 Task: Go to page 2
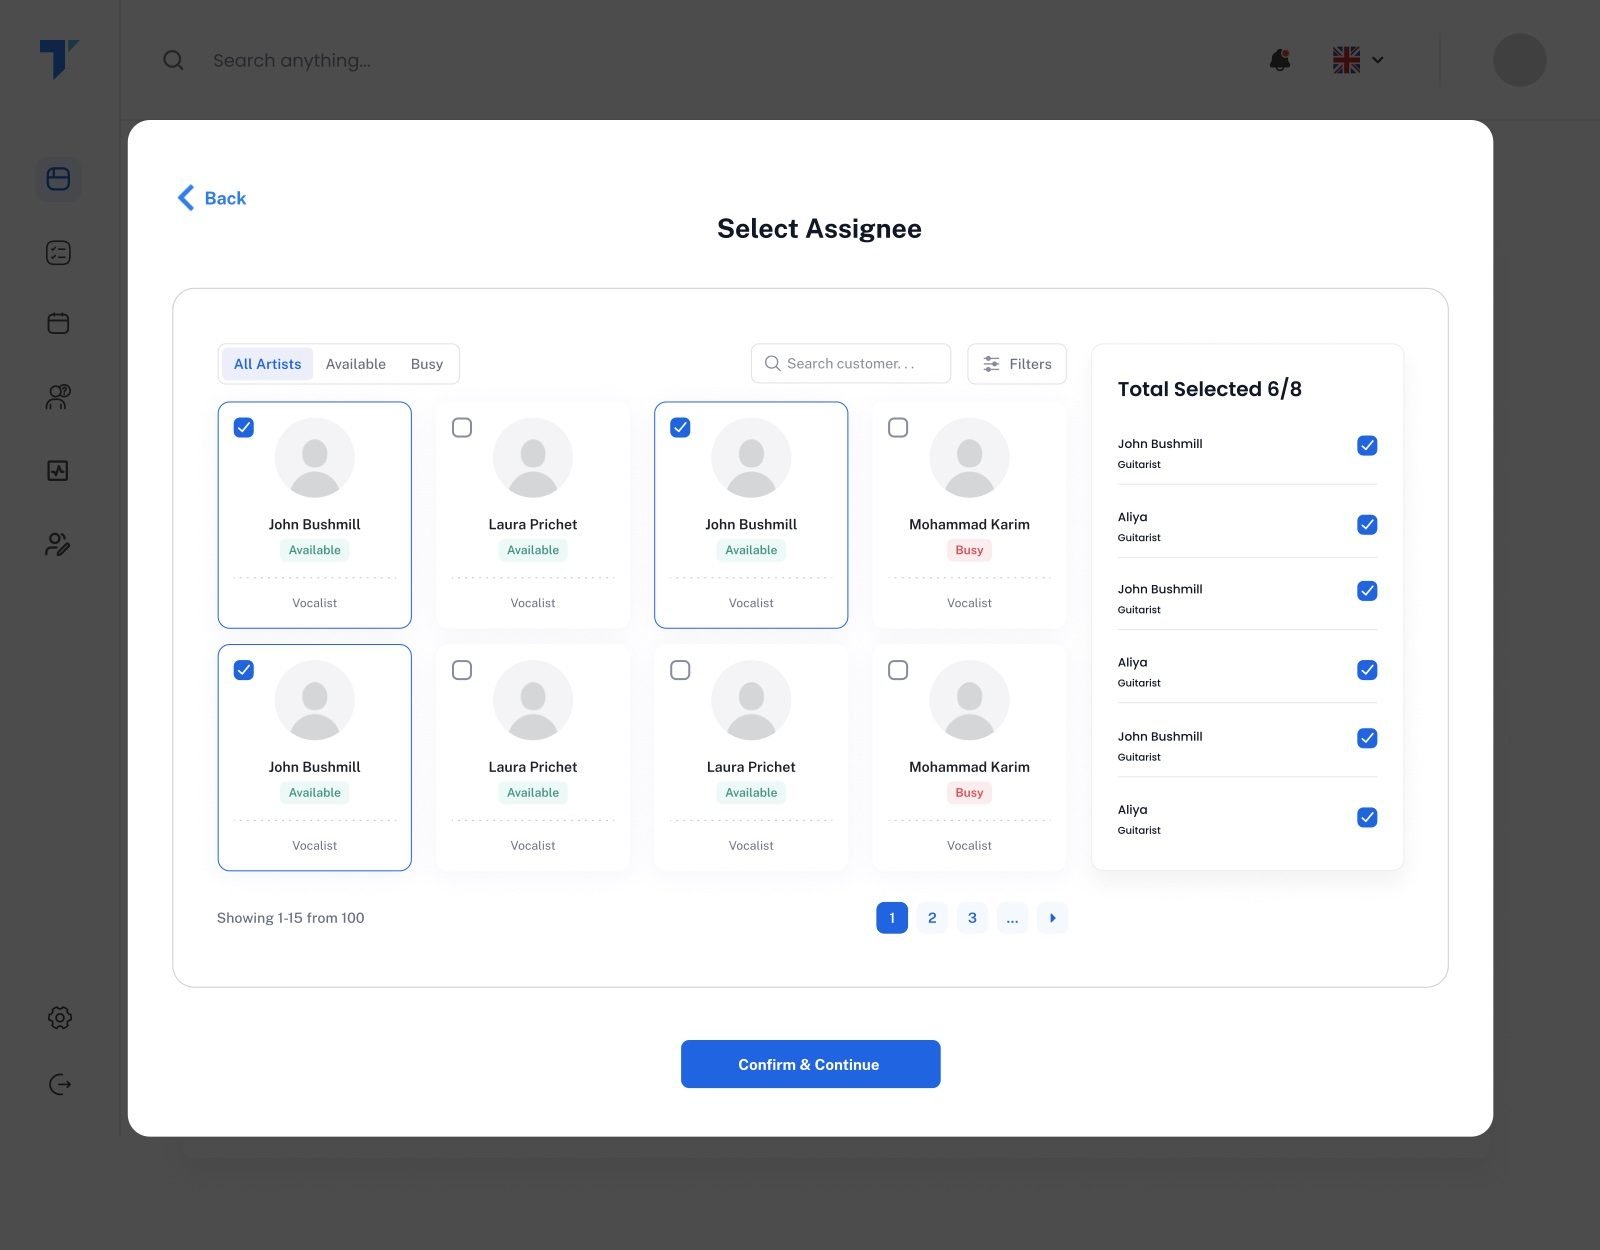tap(932, 918)
